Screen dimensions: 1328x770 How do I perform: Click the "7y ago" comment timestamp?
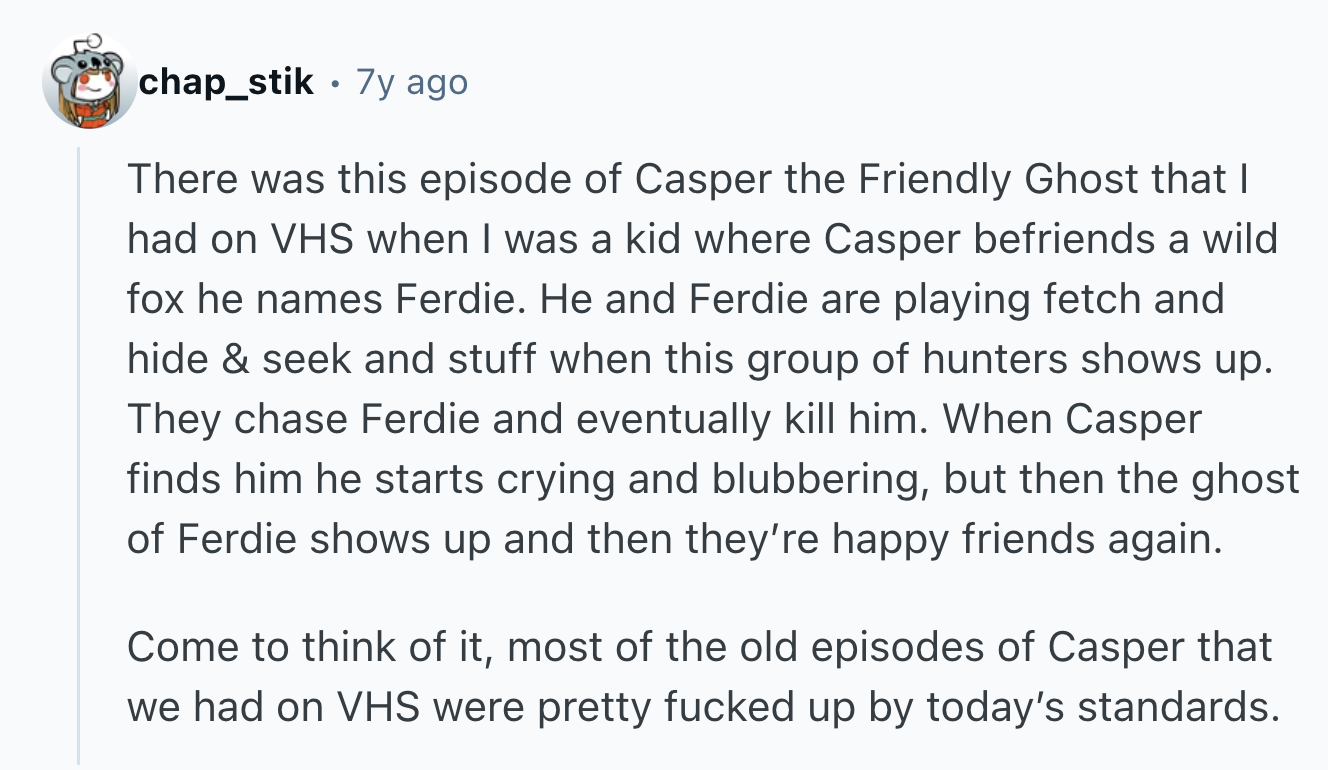pyautogui.click(x=412, y=82)
